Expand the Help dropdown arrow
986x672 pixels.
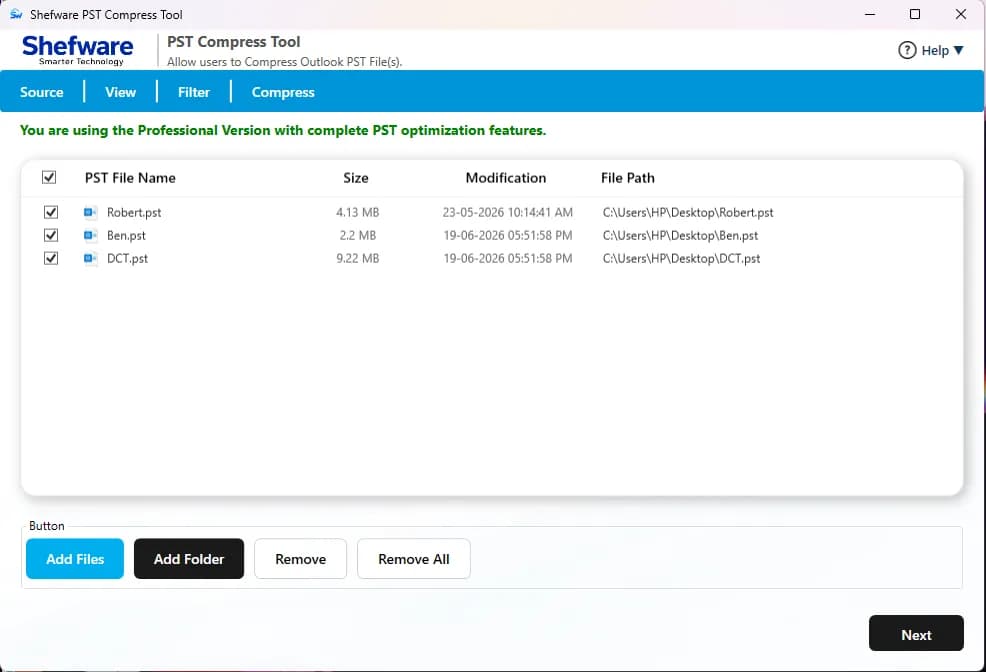(x=958, y=50)
